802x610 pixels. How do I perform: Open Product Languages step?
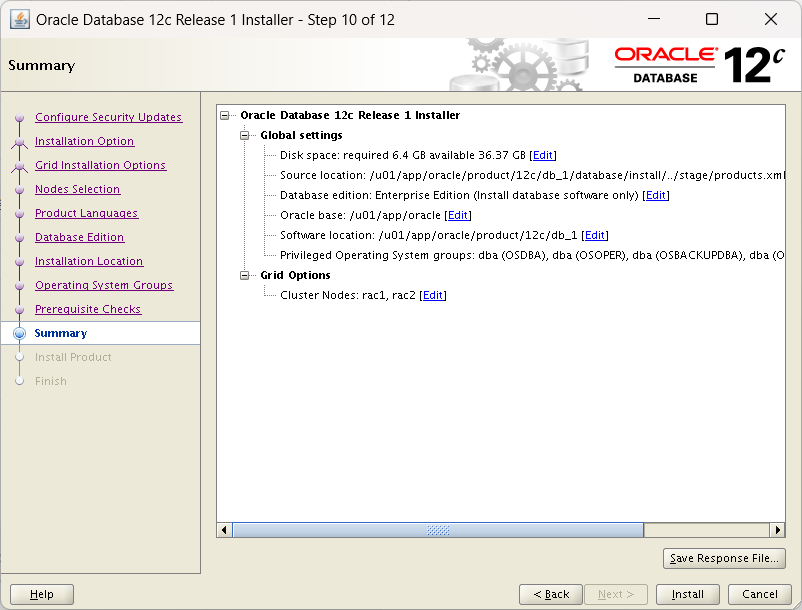(x=86, y=213)
